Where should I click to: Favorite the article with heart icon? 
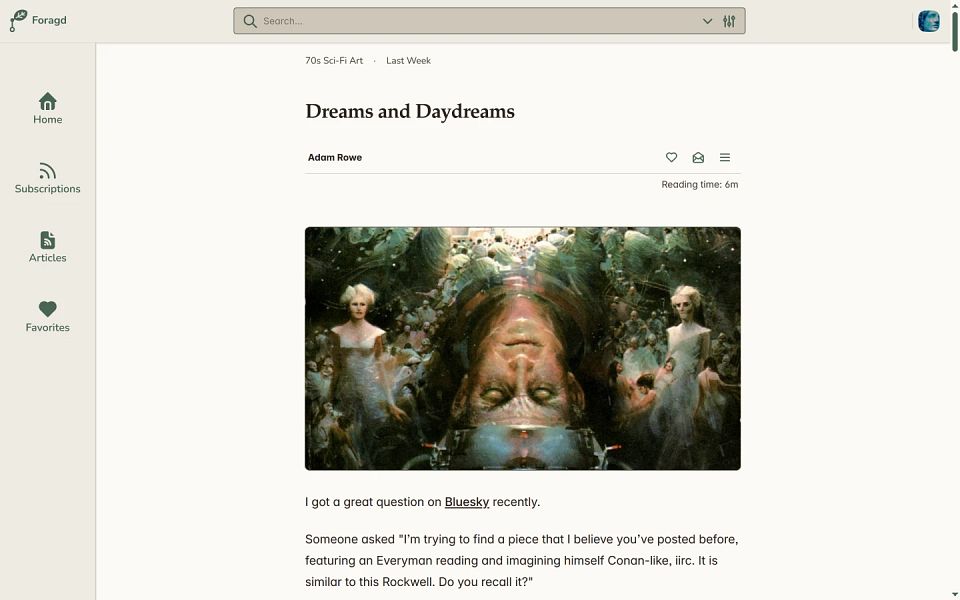pyautogui.click(x=672, y=157)
